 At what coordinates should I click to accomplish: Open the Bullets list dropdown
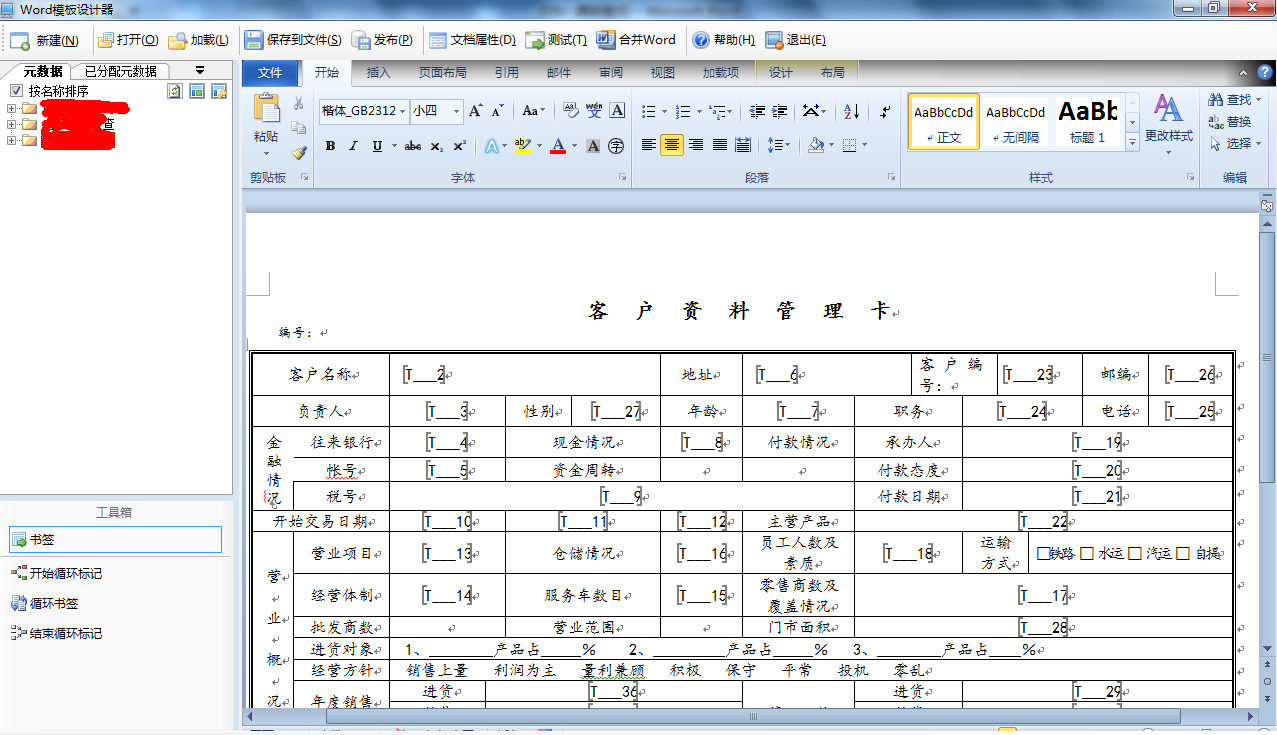pyautogui.click(x=663, y=111)
